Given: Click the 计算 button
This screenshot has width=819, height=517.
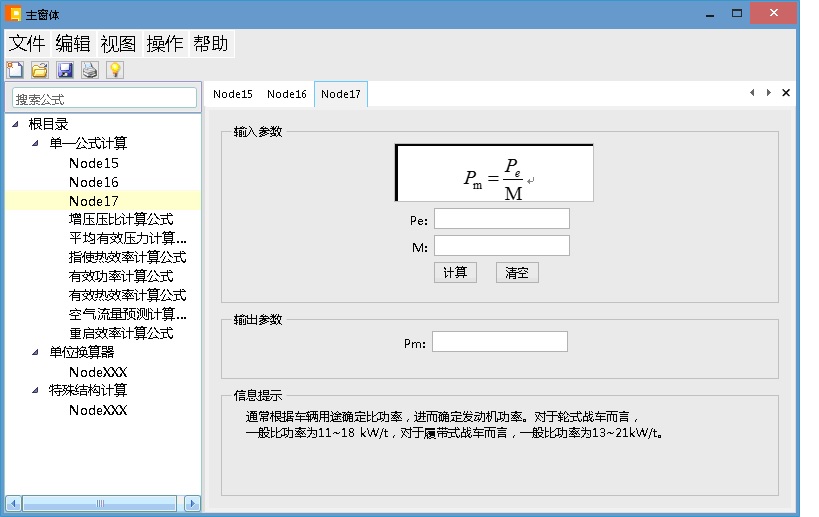Looking at the screenshot, I should pyautogui.click(x=455, y=273).
